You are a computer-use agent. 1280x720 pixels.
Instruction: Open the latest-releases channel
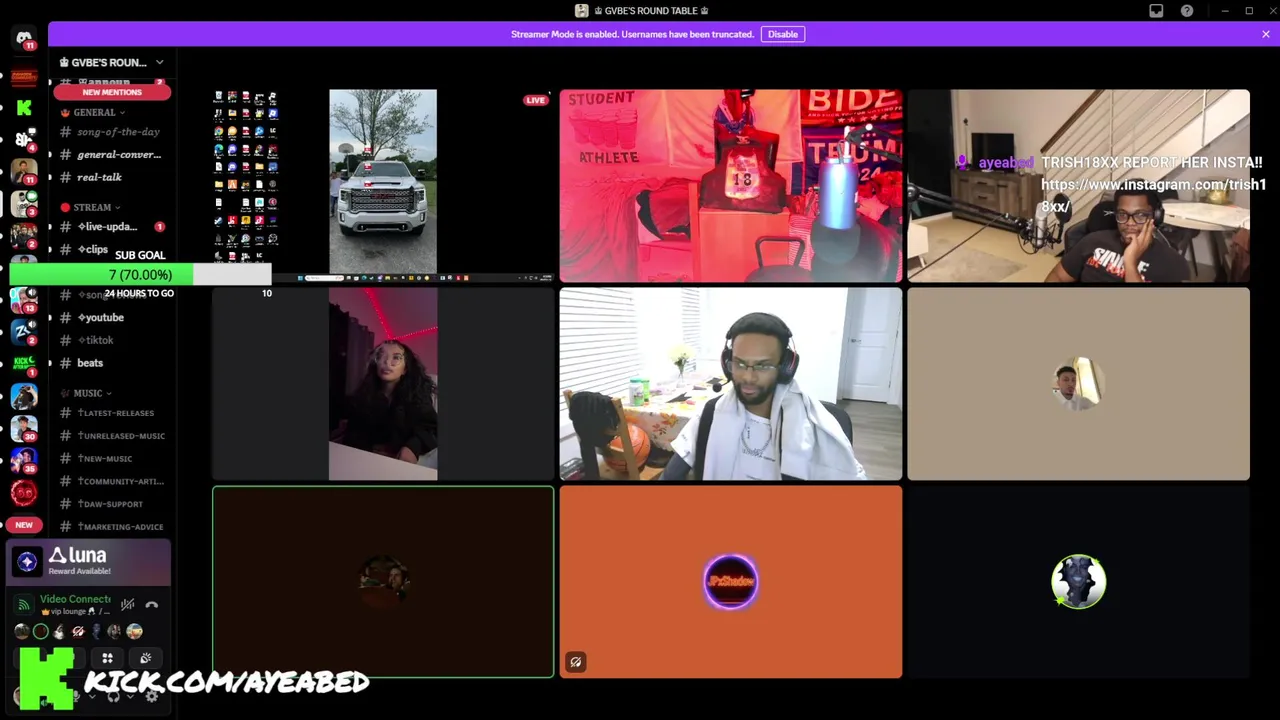[x=112, y=413]
